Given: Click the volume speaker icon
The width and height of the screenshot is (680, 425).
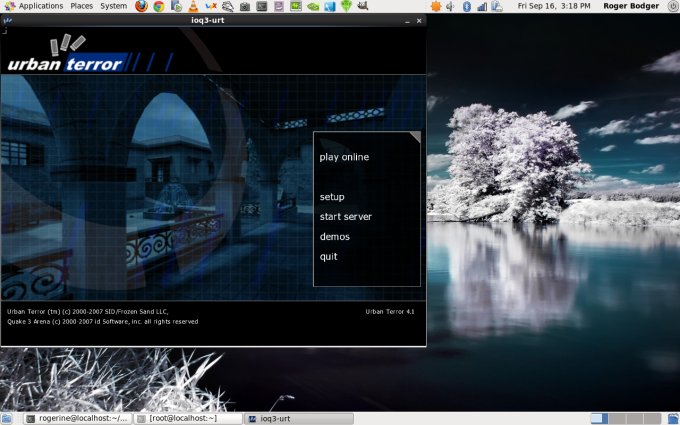Looking at the screenshot, I should (x=449, y=6).
